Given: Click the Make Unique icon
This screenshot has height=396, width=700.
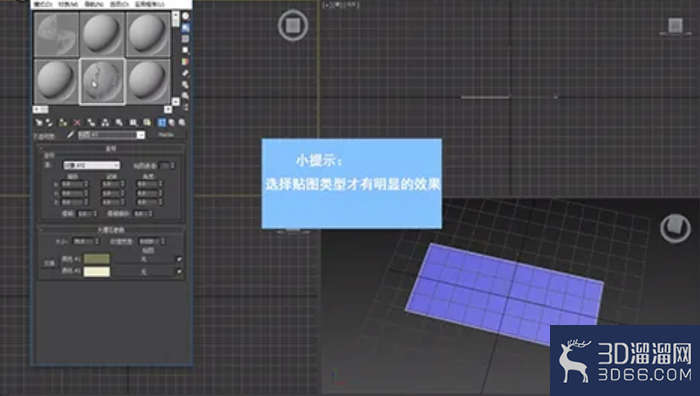Looking at the screenshot, I should pos(105,122).
